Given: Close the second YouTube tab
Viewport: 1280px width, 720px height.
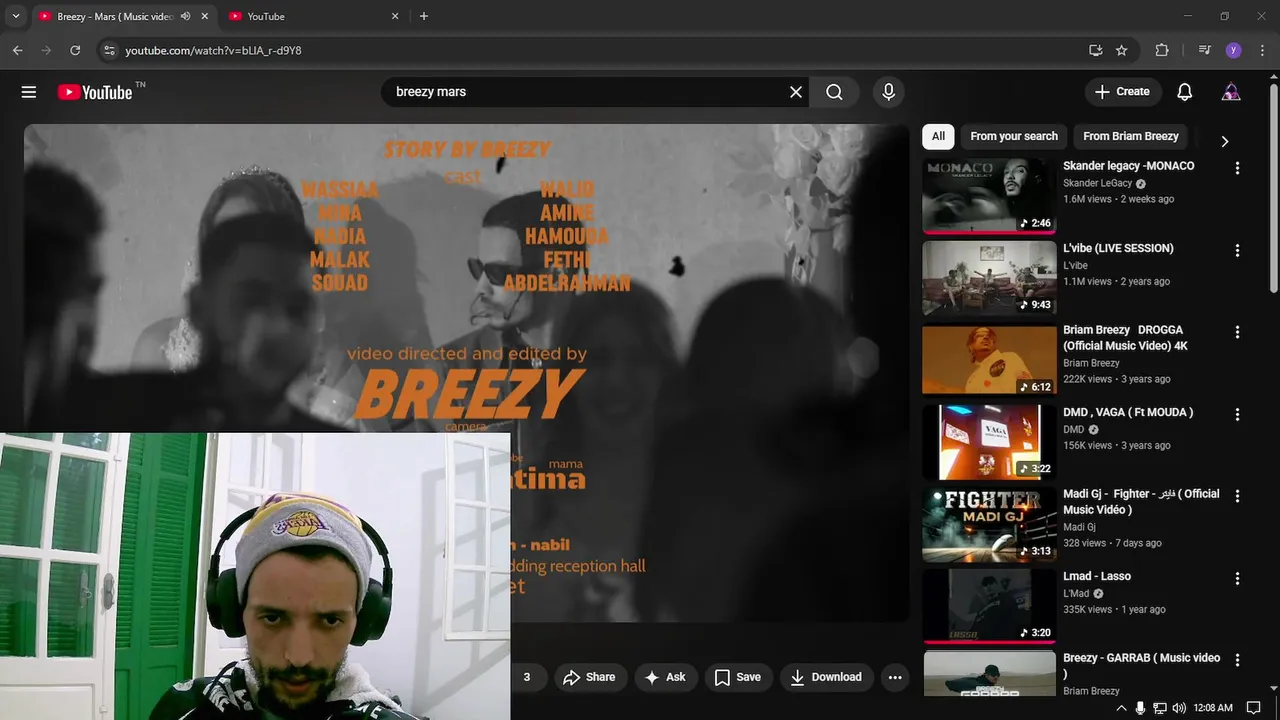Looking at the screenshot, I should click(395, 16).
